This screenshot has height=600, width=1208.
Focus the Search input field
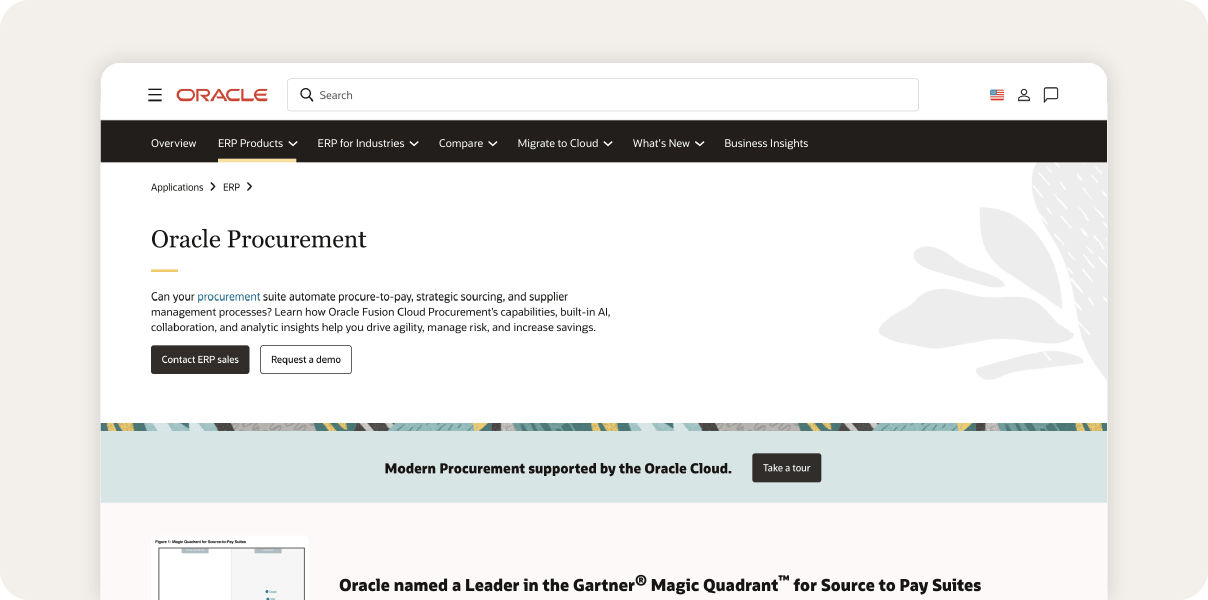pyautogui.click(x=603, y=95)
